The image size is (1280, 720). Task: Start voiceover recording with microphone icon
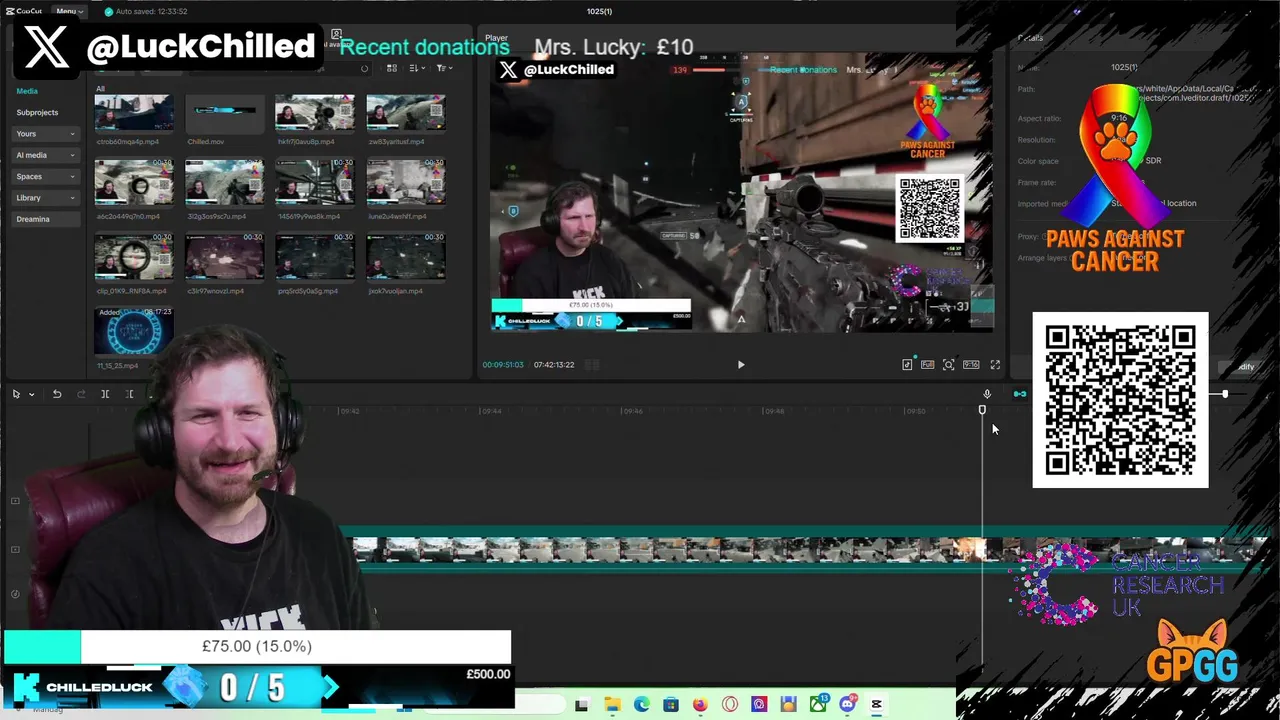[987, 394]
